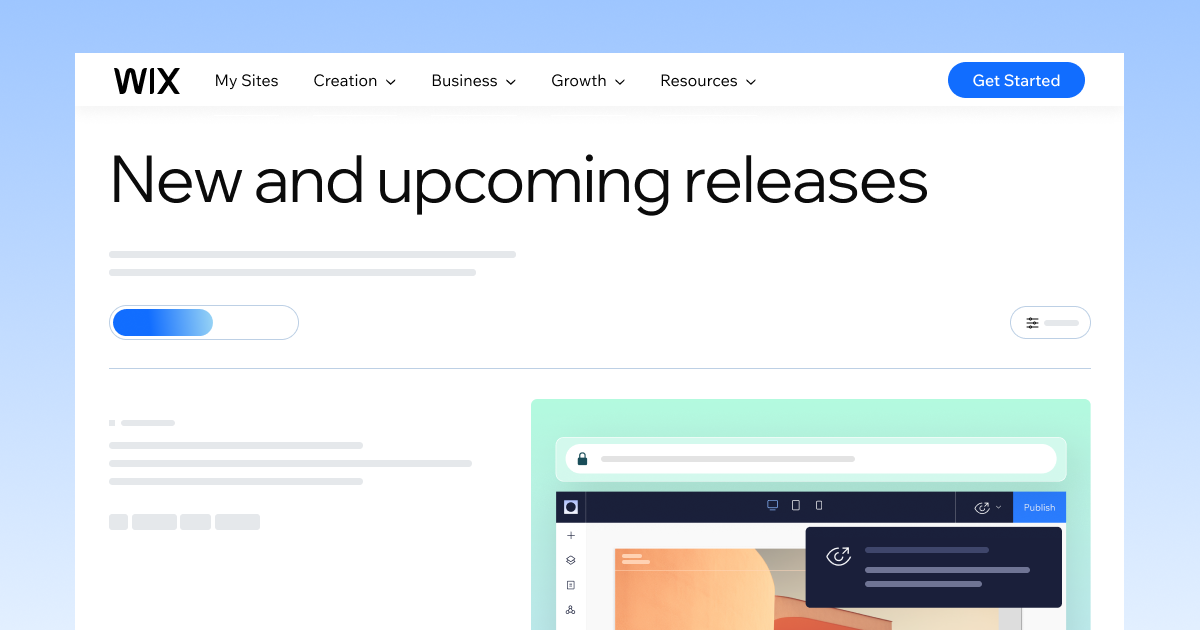
Task: Open the components sidebar icon
Action: (x=571, y=609)
